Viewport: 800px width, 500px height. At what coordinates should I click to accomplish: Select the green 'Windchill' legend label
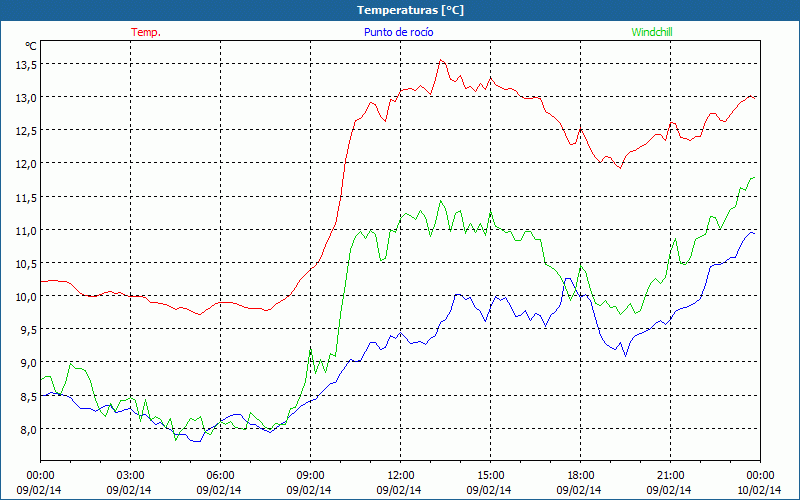coord(652,32)
